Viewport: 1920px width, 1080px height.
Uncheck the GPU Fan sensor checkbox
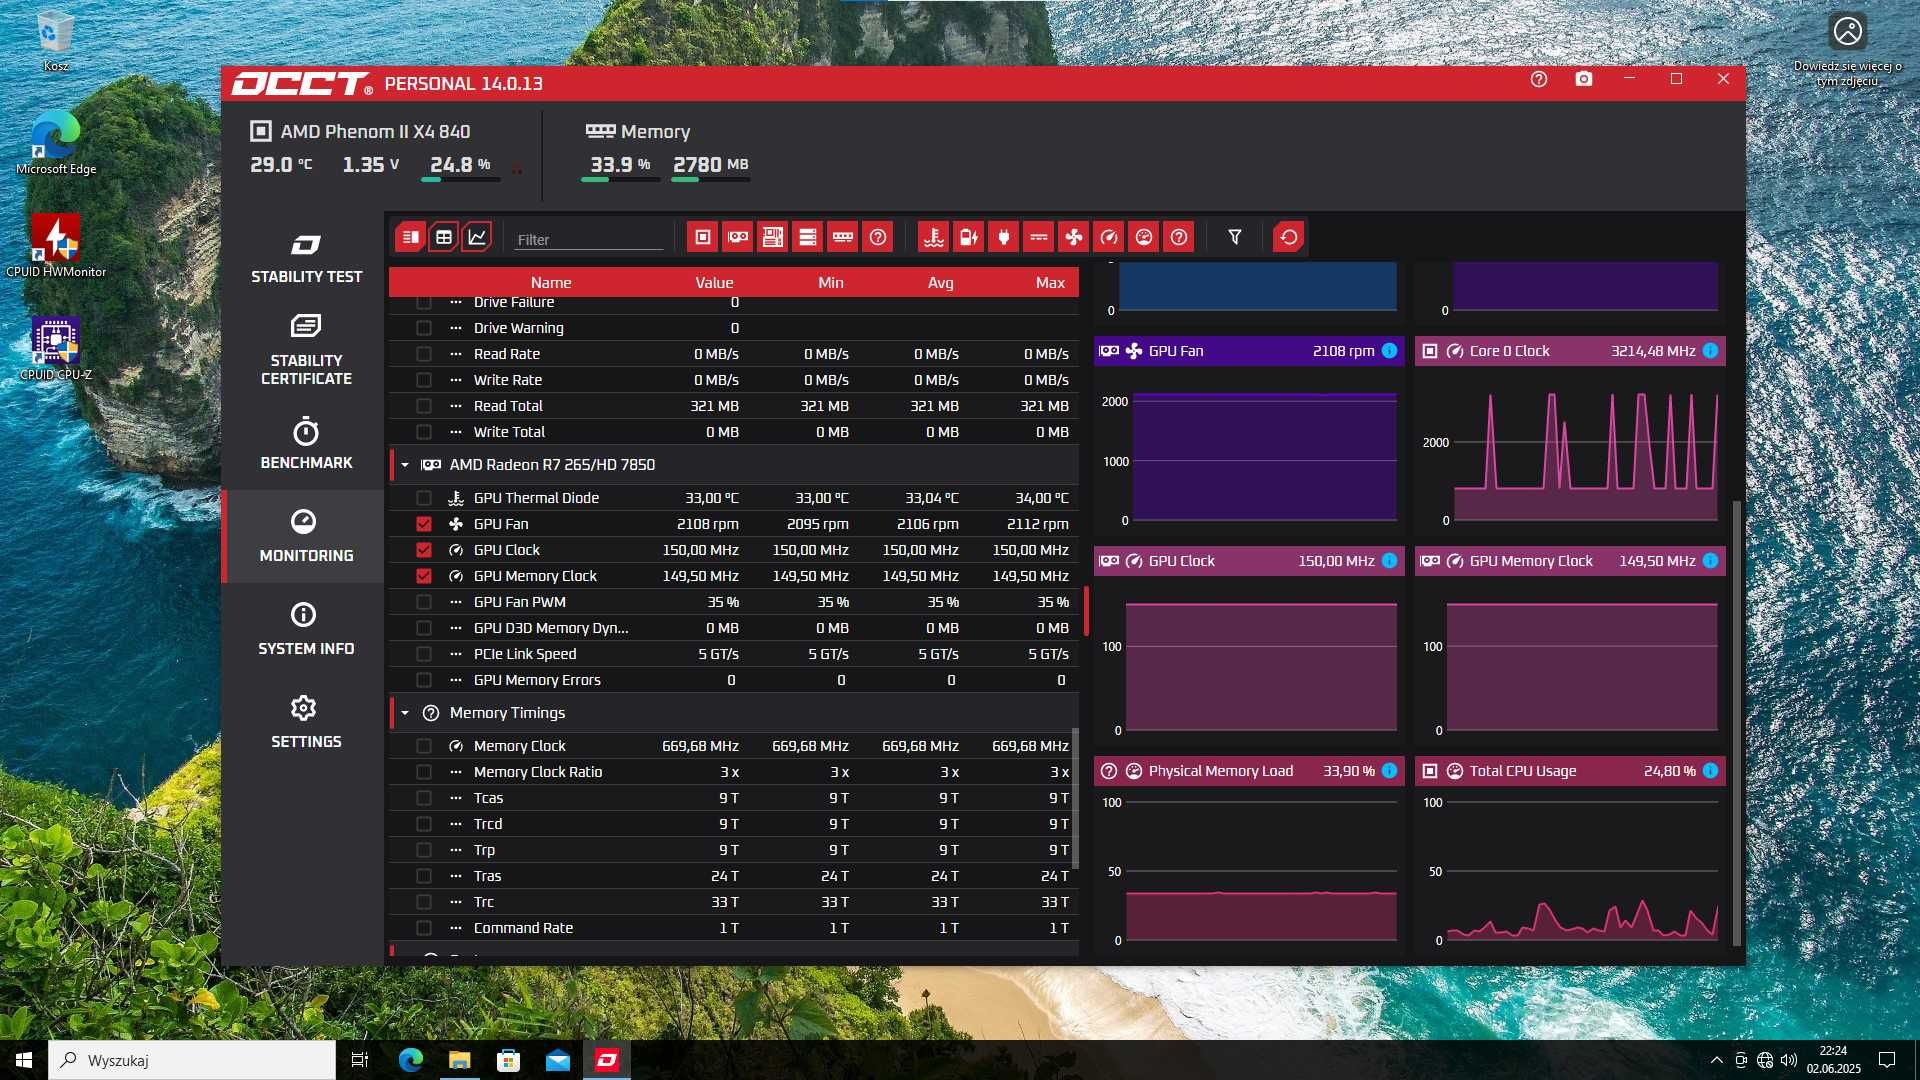424,524
